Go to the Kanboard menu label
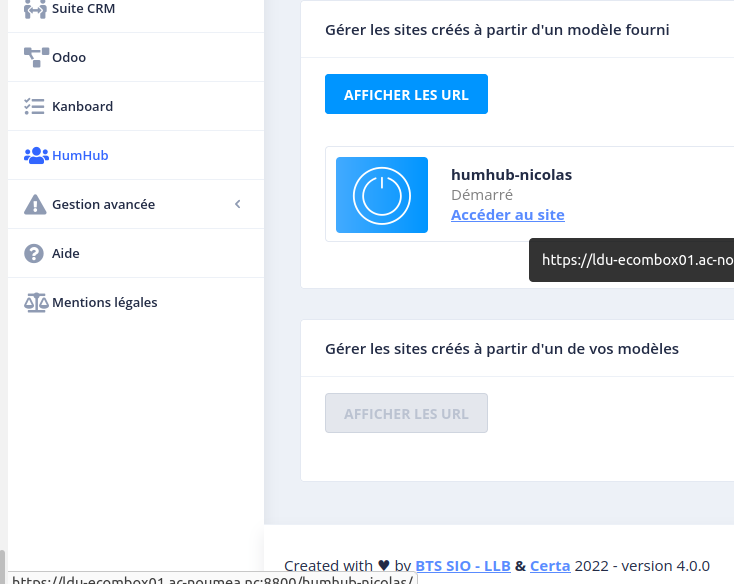The width and height of the screenshot is (734, 584). pos(82,106)
